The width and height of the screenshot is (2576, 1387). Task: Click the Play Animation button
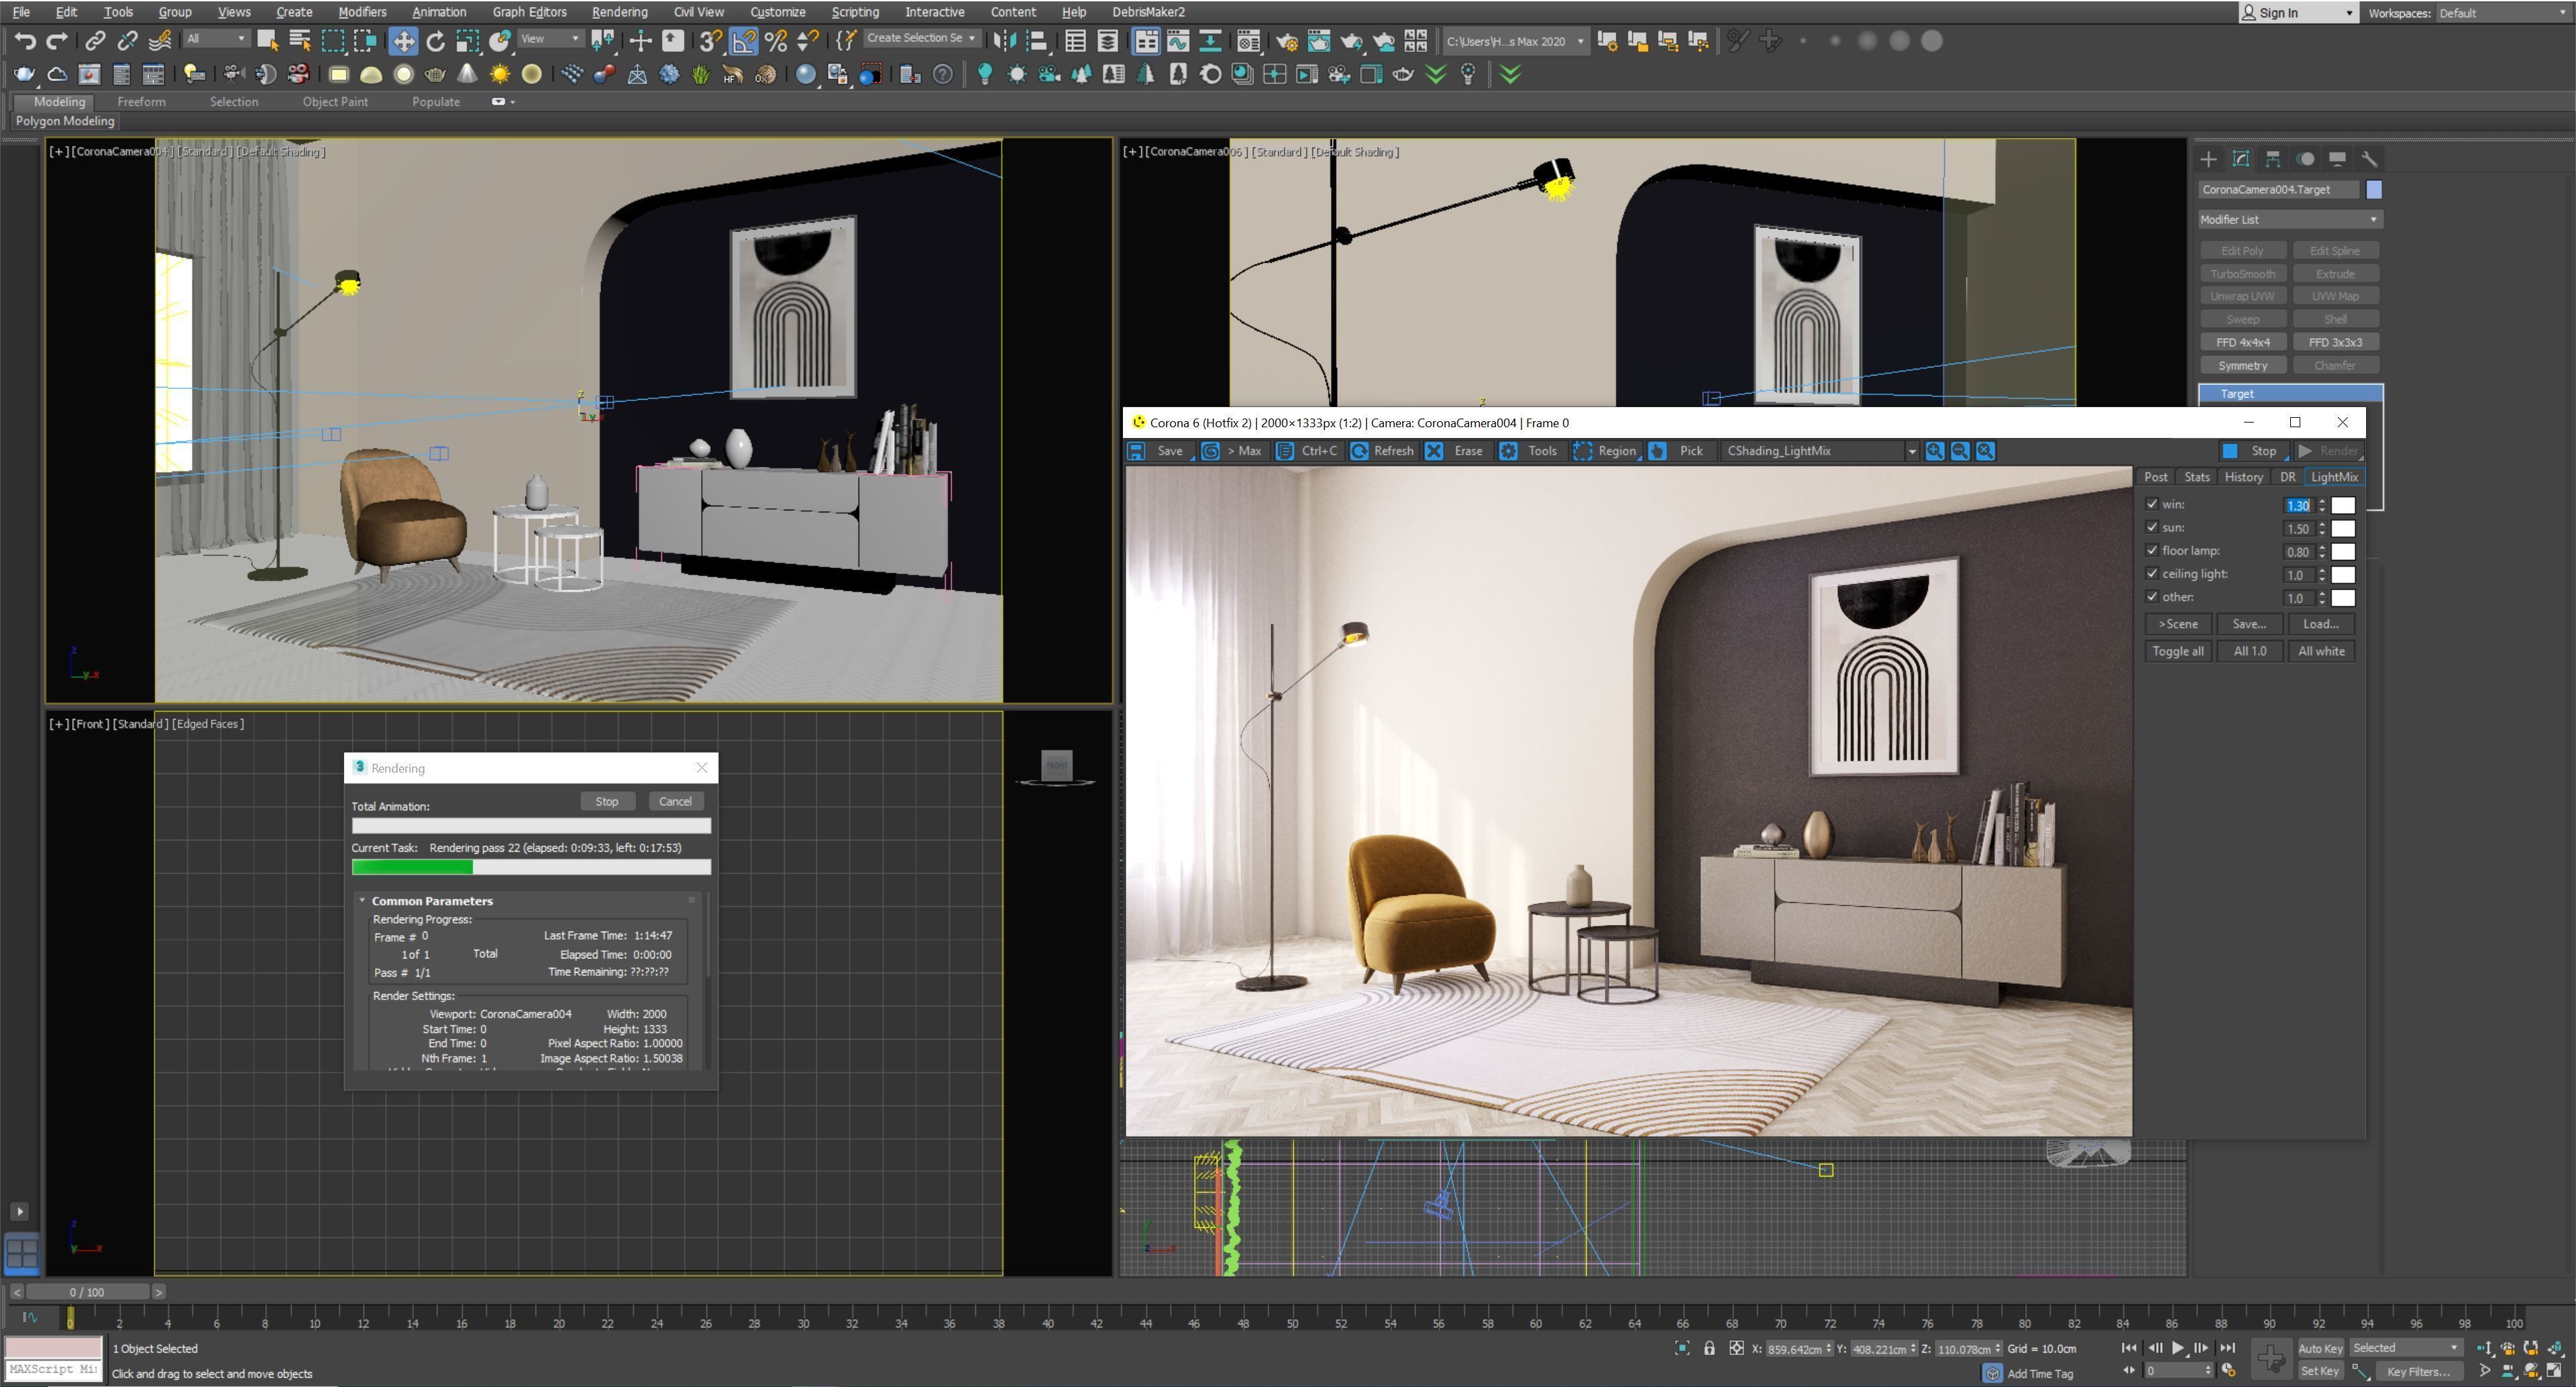tap(2178, 1348)
